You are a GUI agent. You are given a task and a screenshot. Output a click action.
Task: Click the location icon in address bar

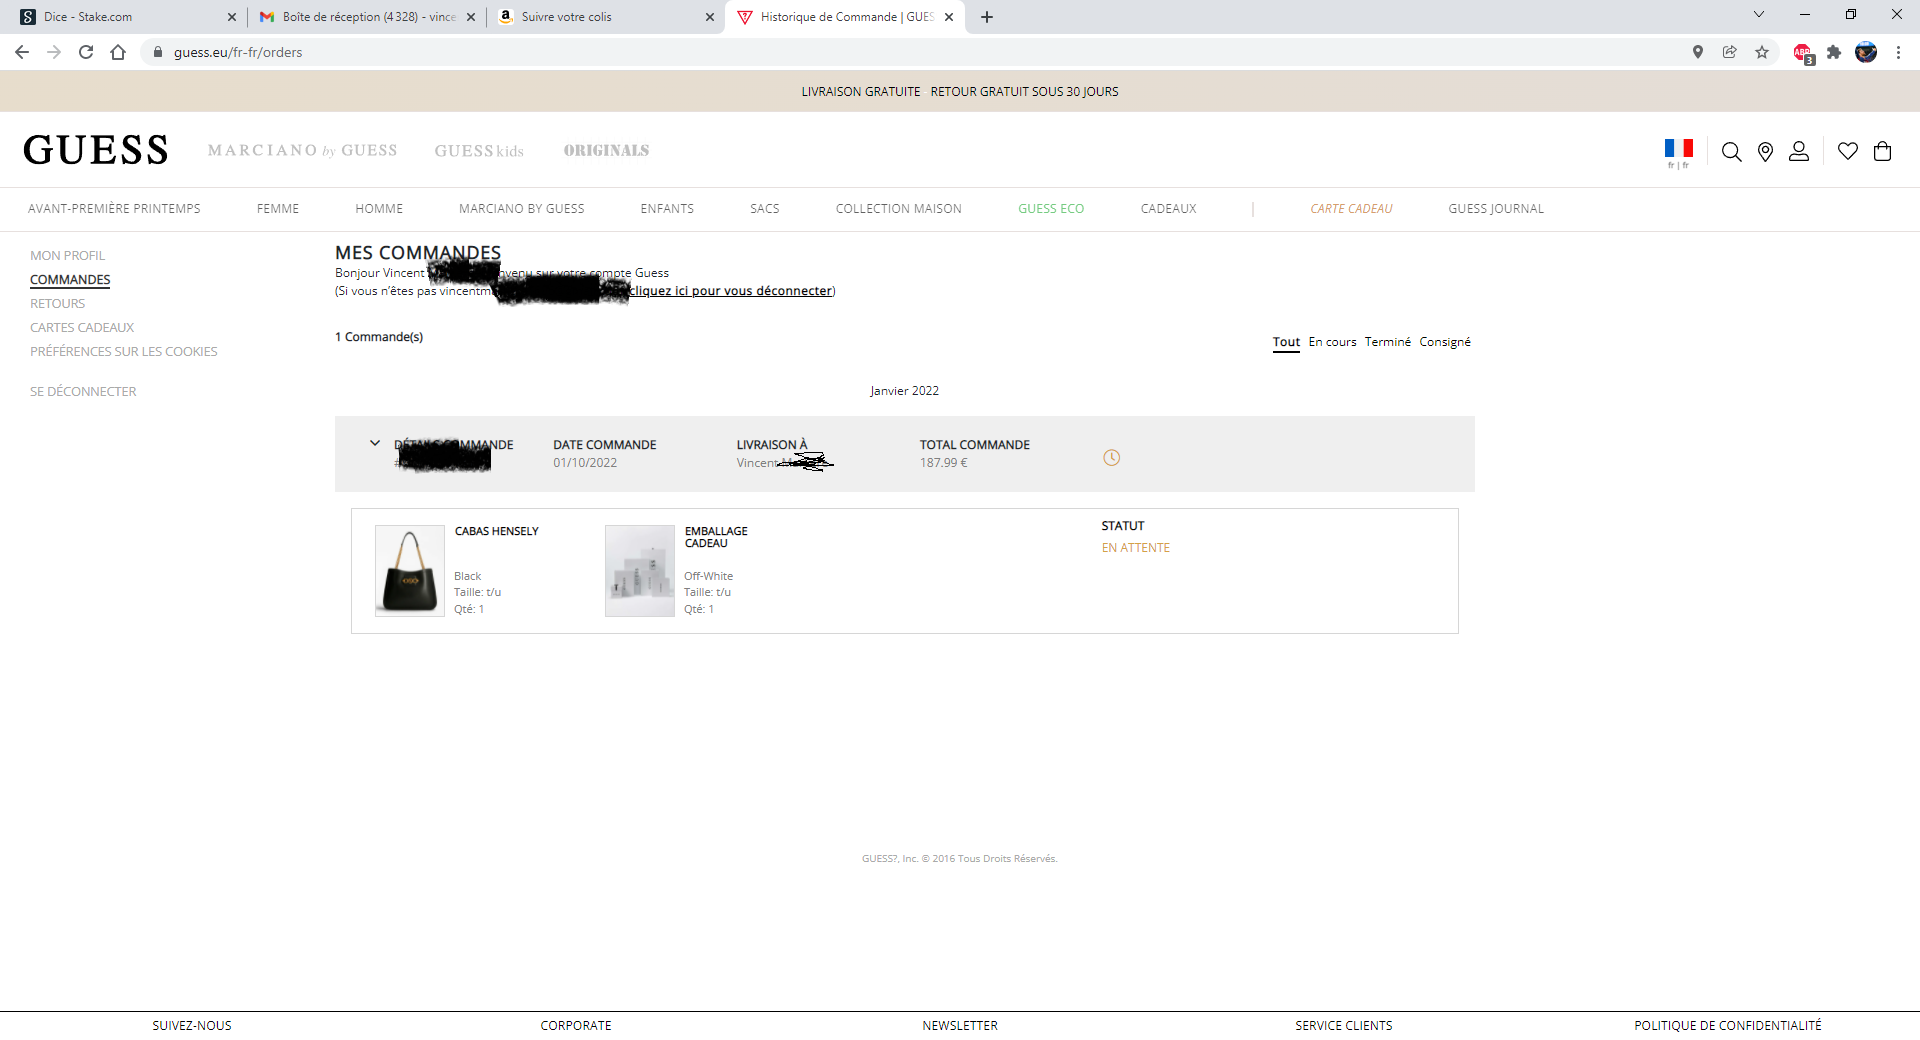click(1697, 52)
